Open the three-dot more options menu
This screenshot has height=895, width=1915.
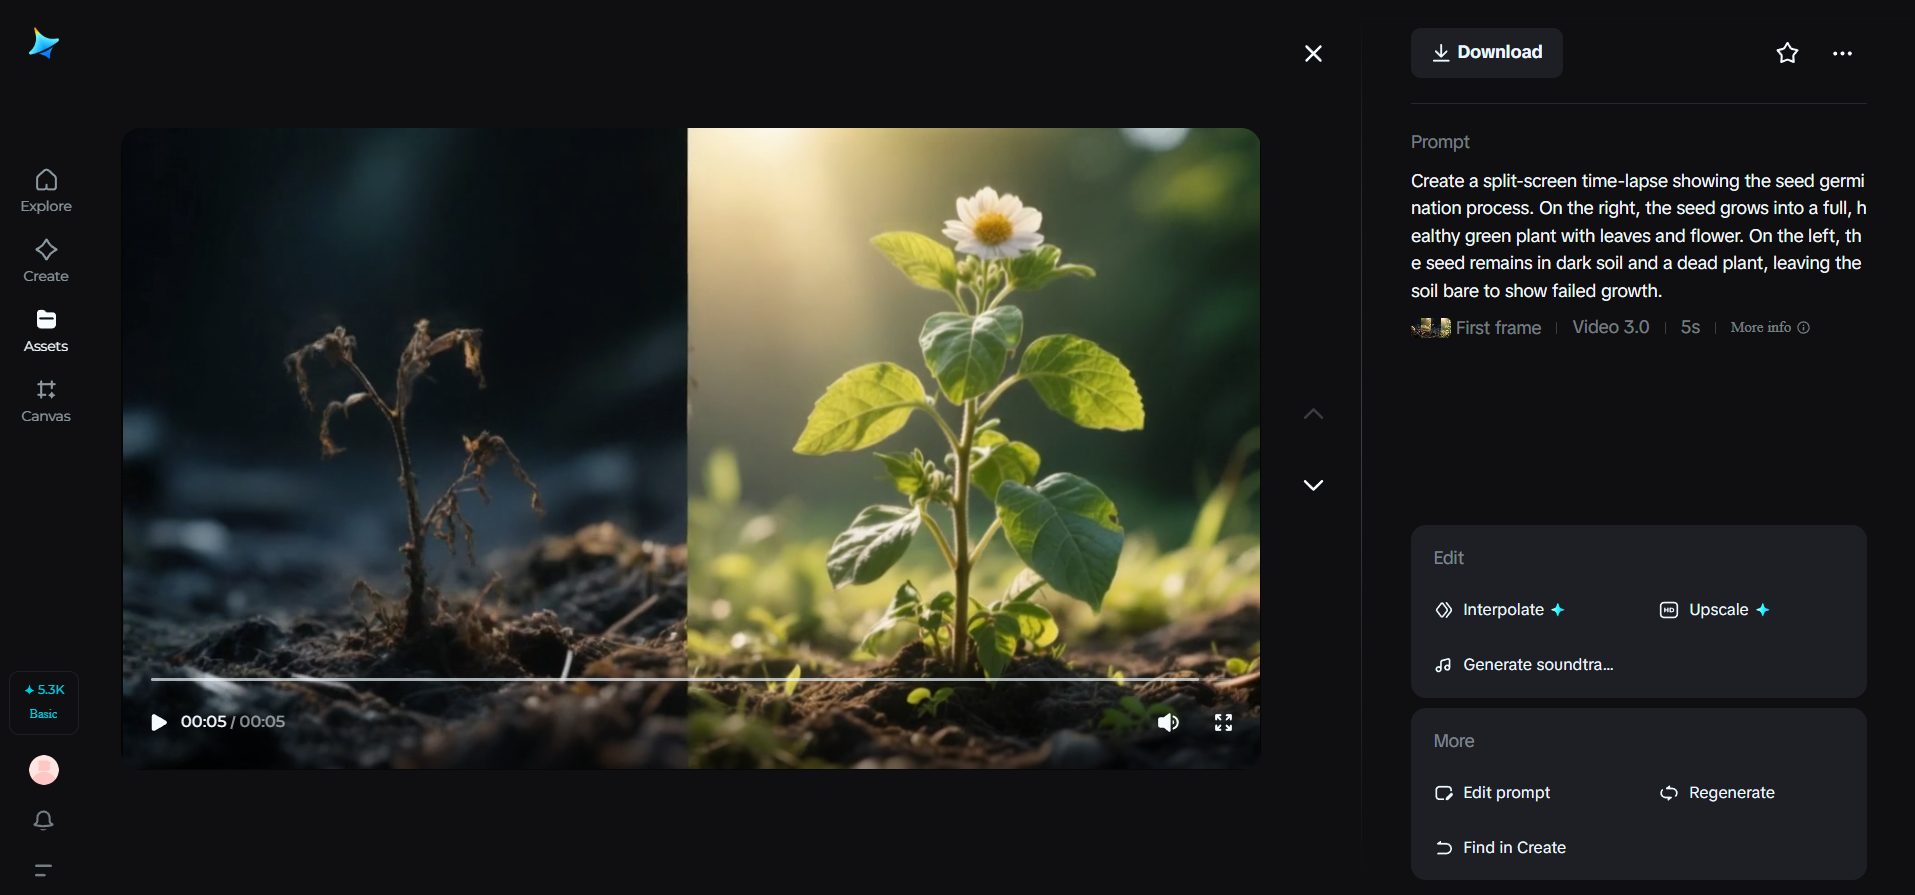pyautogui.click(x=1842, y=53)
